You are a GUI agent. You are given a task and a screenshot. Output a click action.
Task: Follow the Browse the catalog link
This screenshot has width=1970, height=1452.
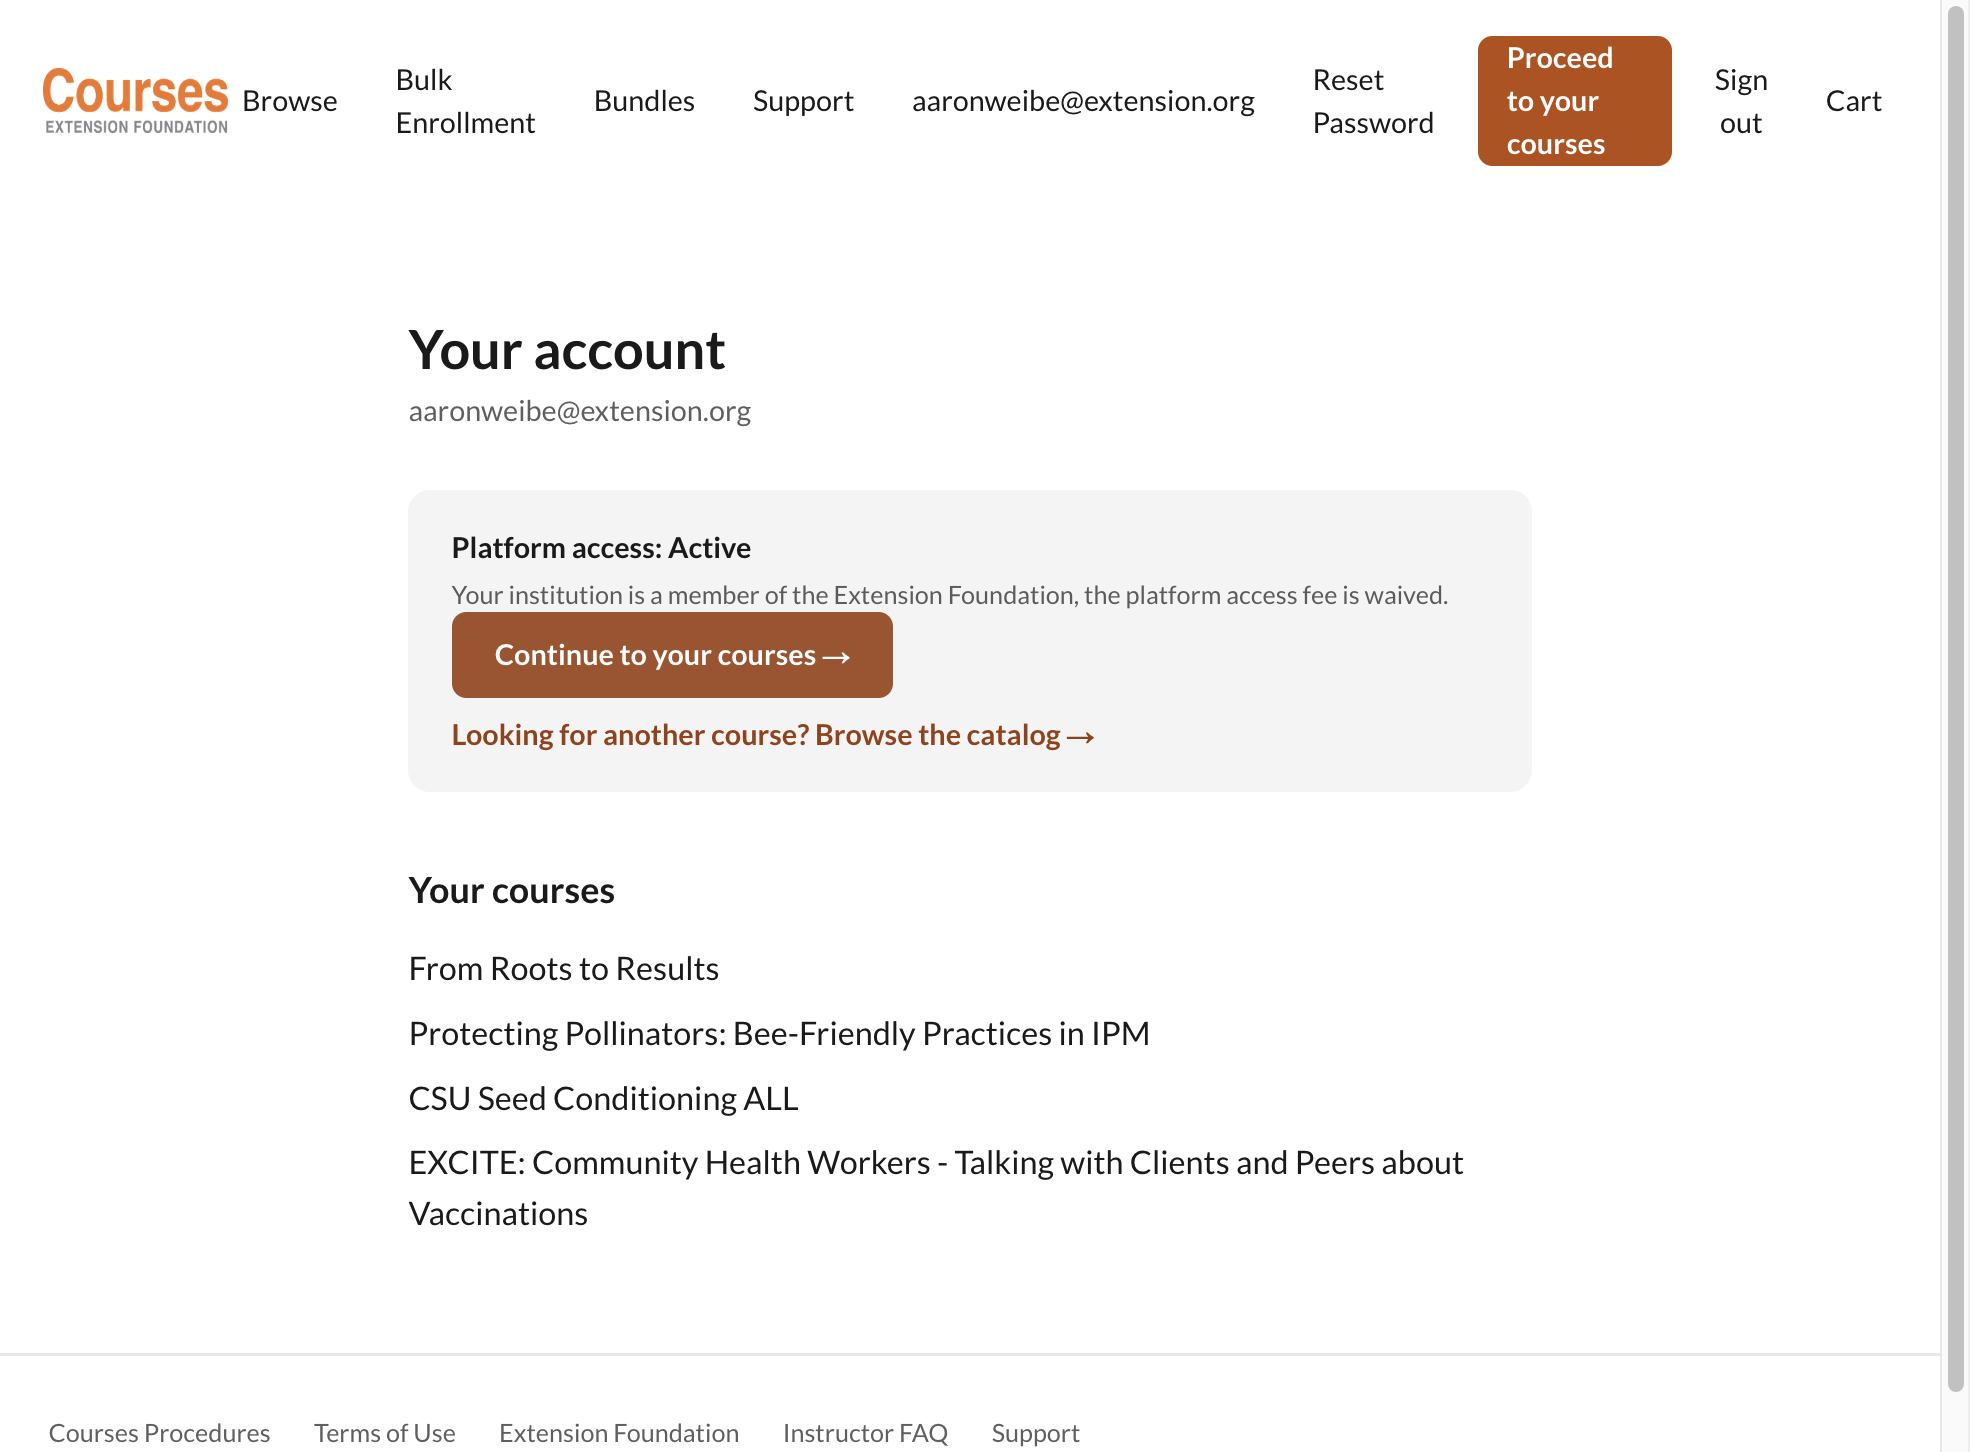773,735
